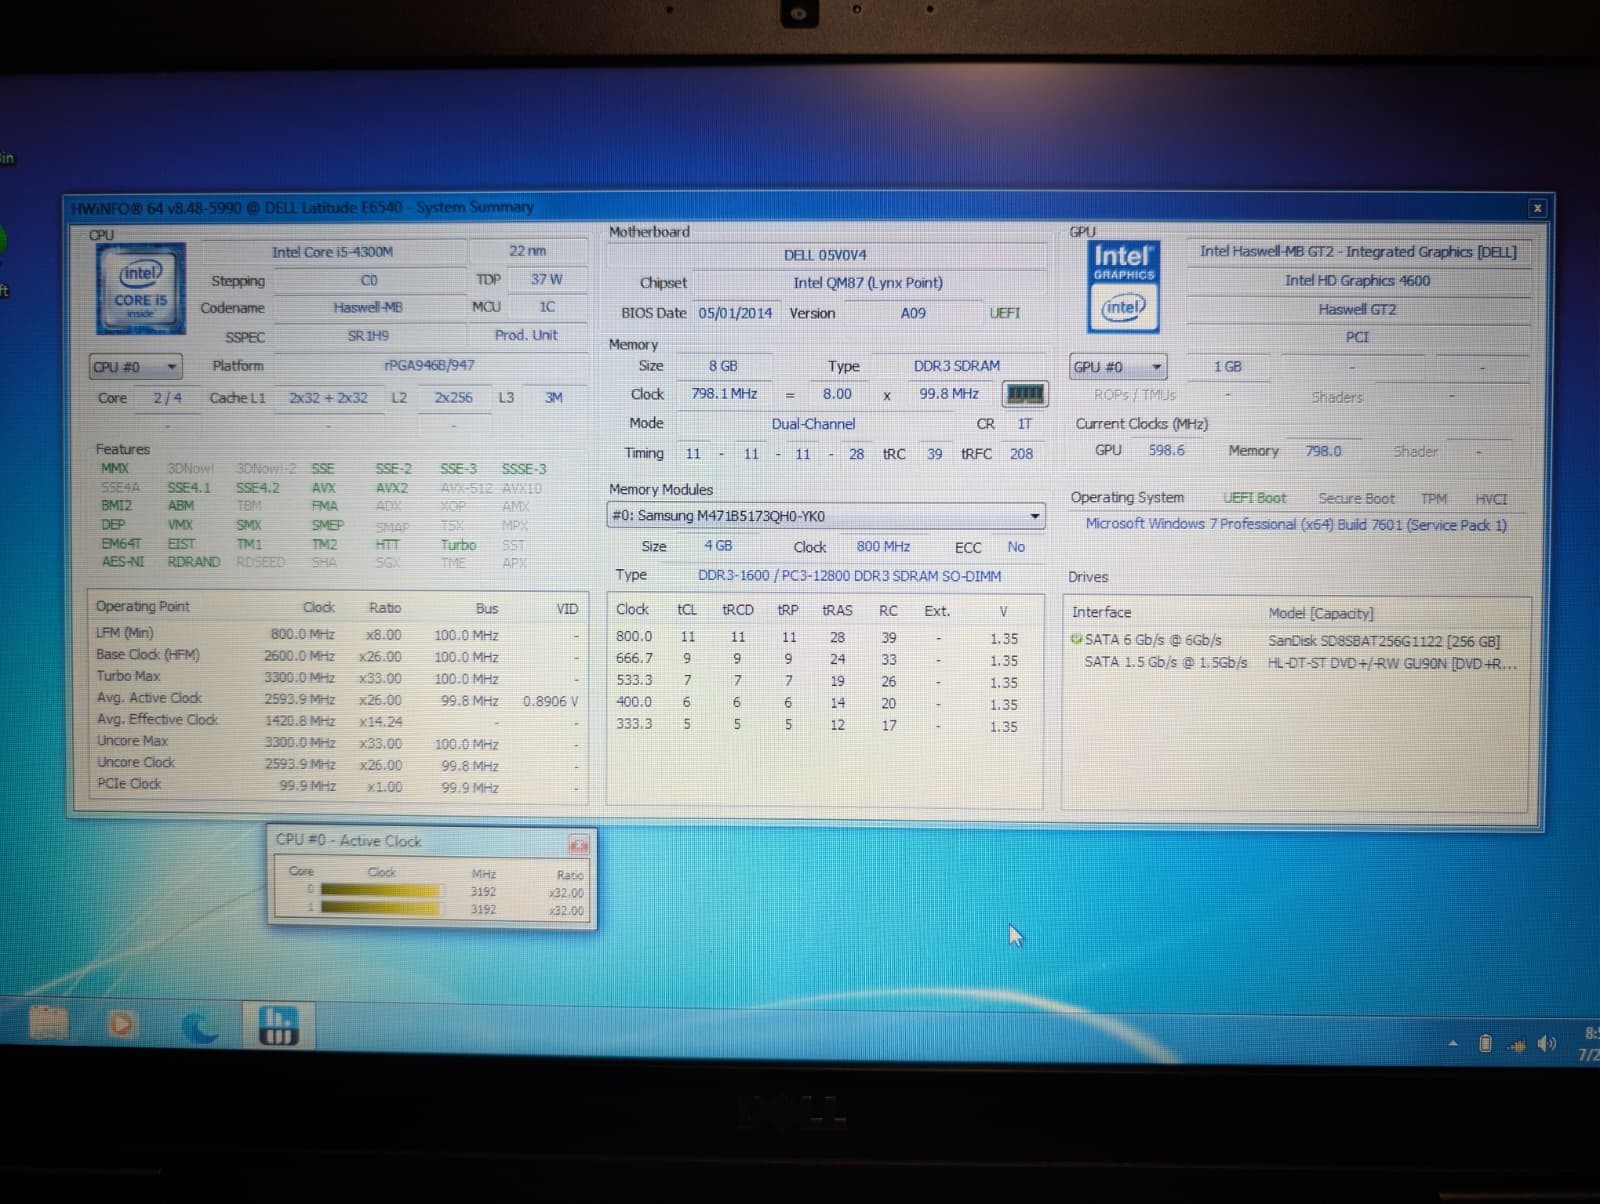This screenshot has height=1204, width=1600.
Task: Click the DELL 05V0V4 motherboard field
Action: 826,255
